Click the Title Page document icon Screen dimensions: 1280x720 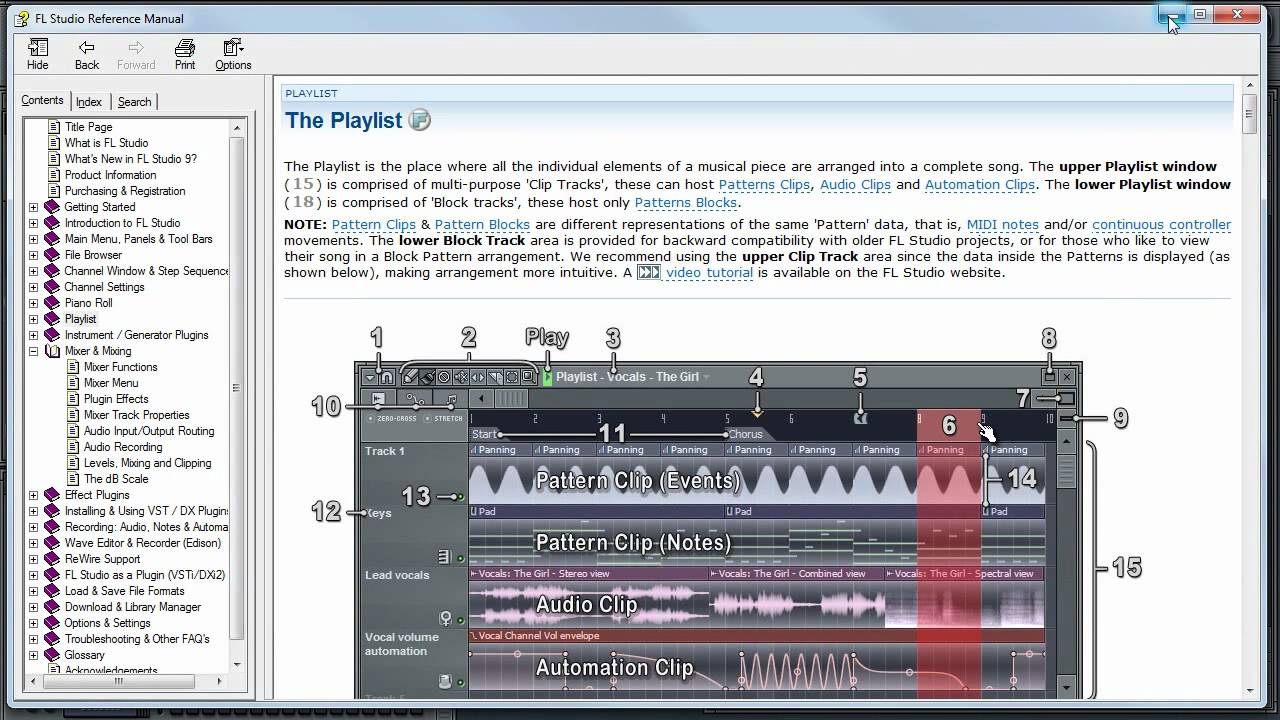point(53,127)
